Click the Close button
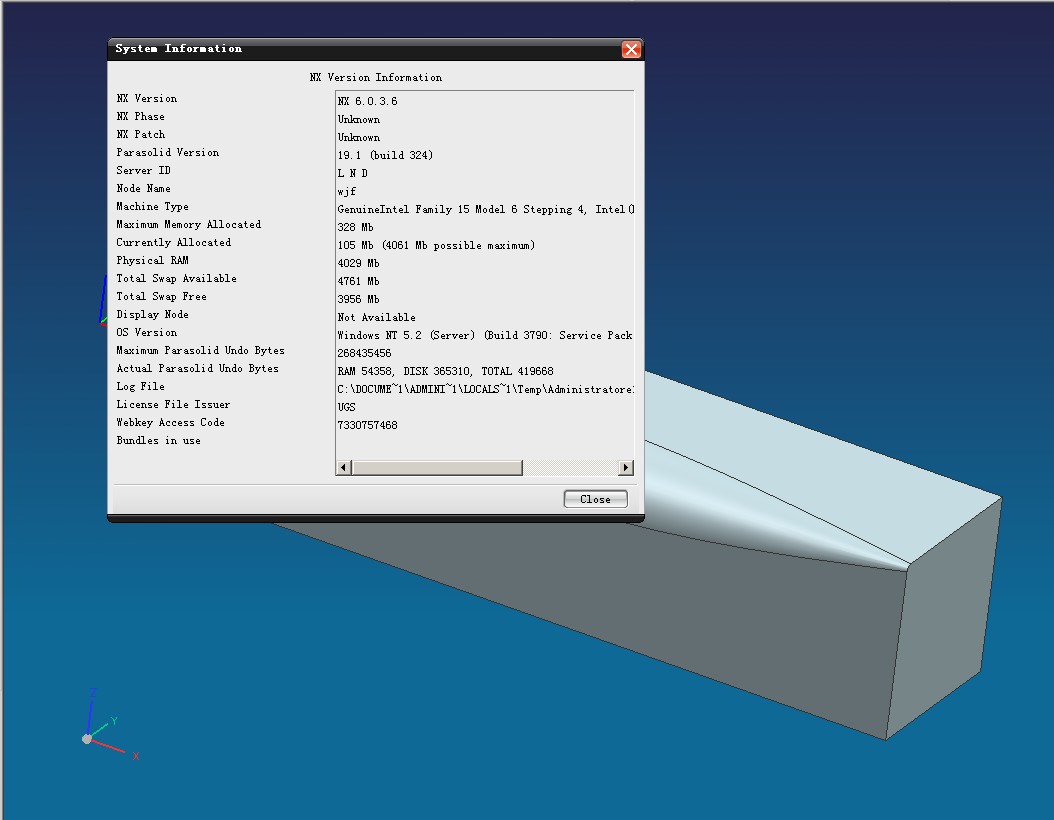 [x=595, y=499]
